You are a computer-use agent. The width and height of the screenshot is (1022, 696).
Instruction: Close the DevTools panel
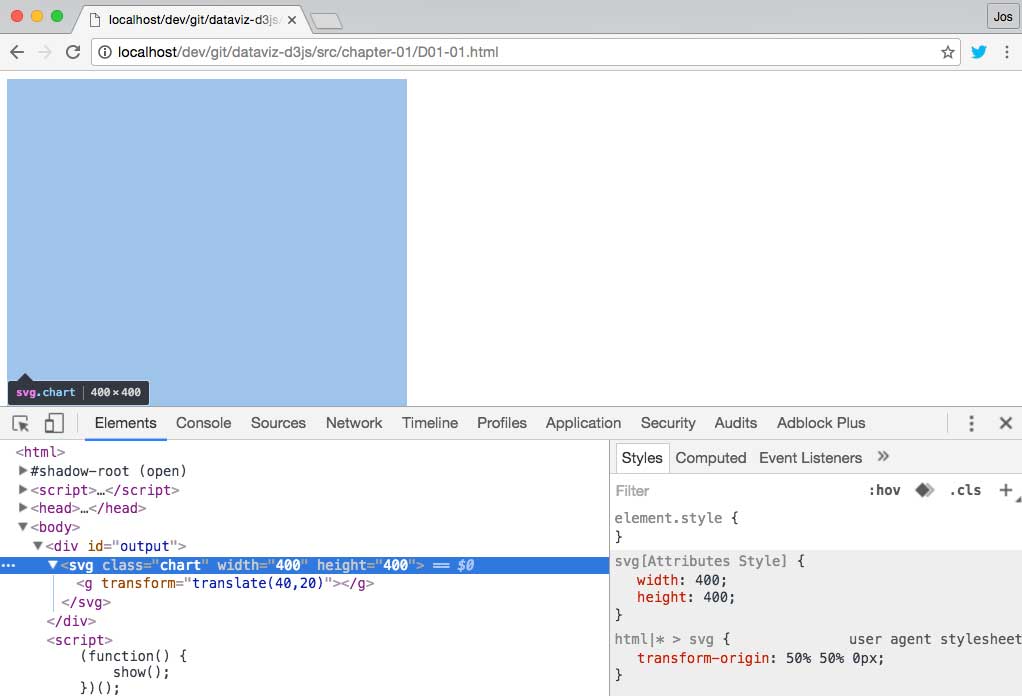(1006, 424)
